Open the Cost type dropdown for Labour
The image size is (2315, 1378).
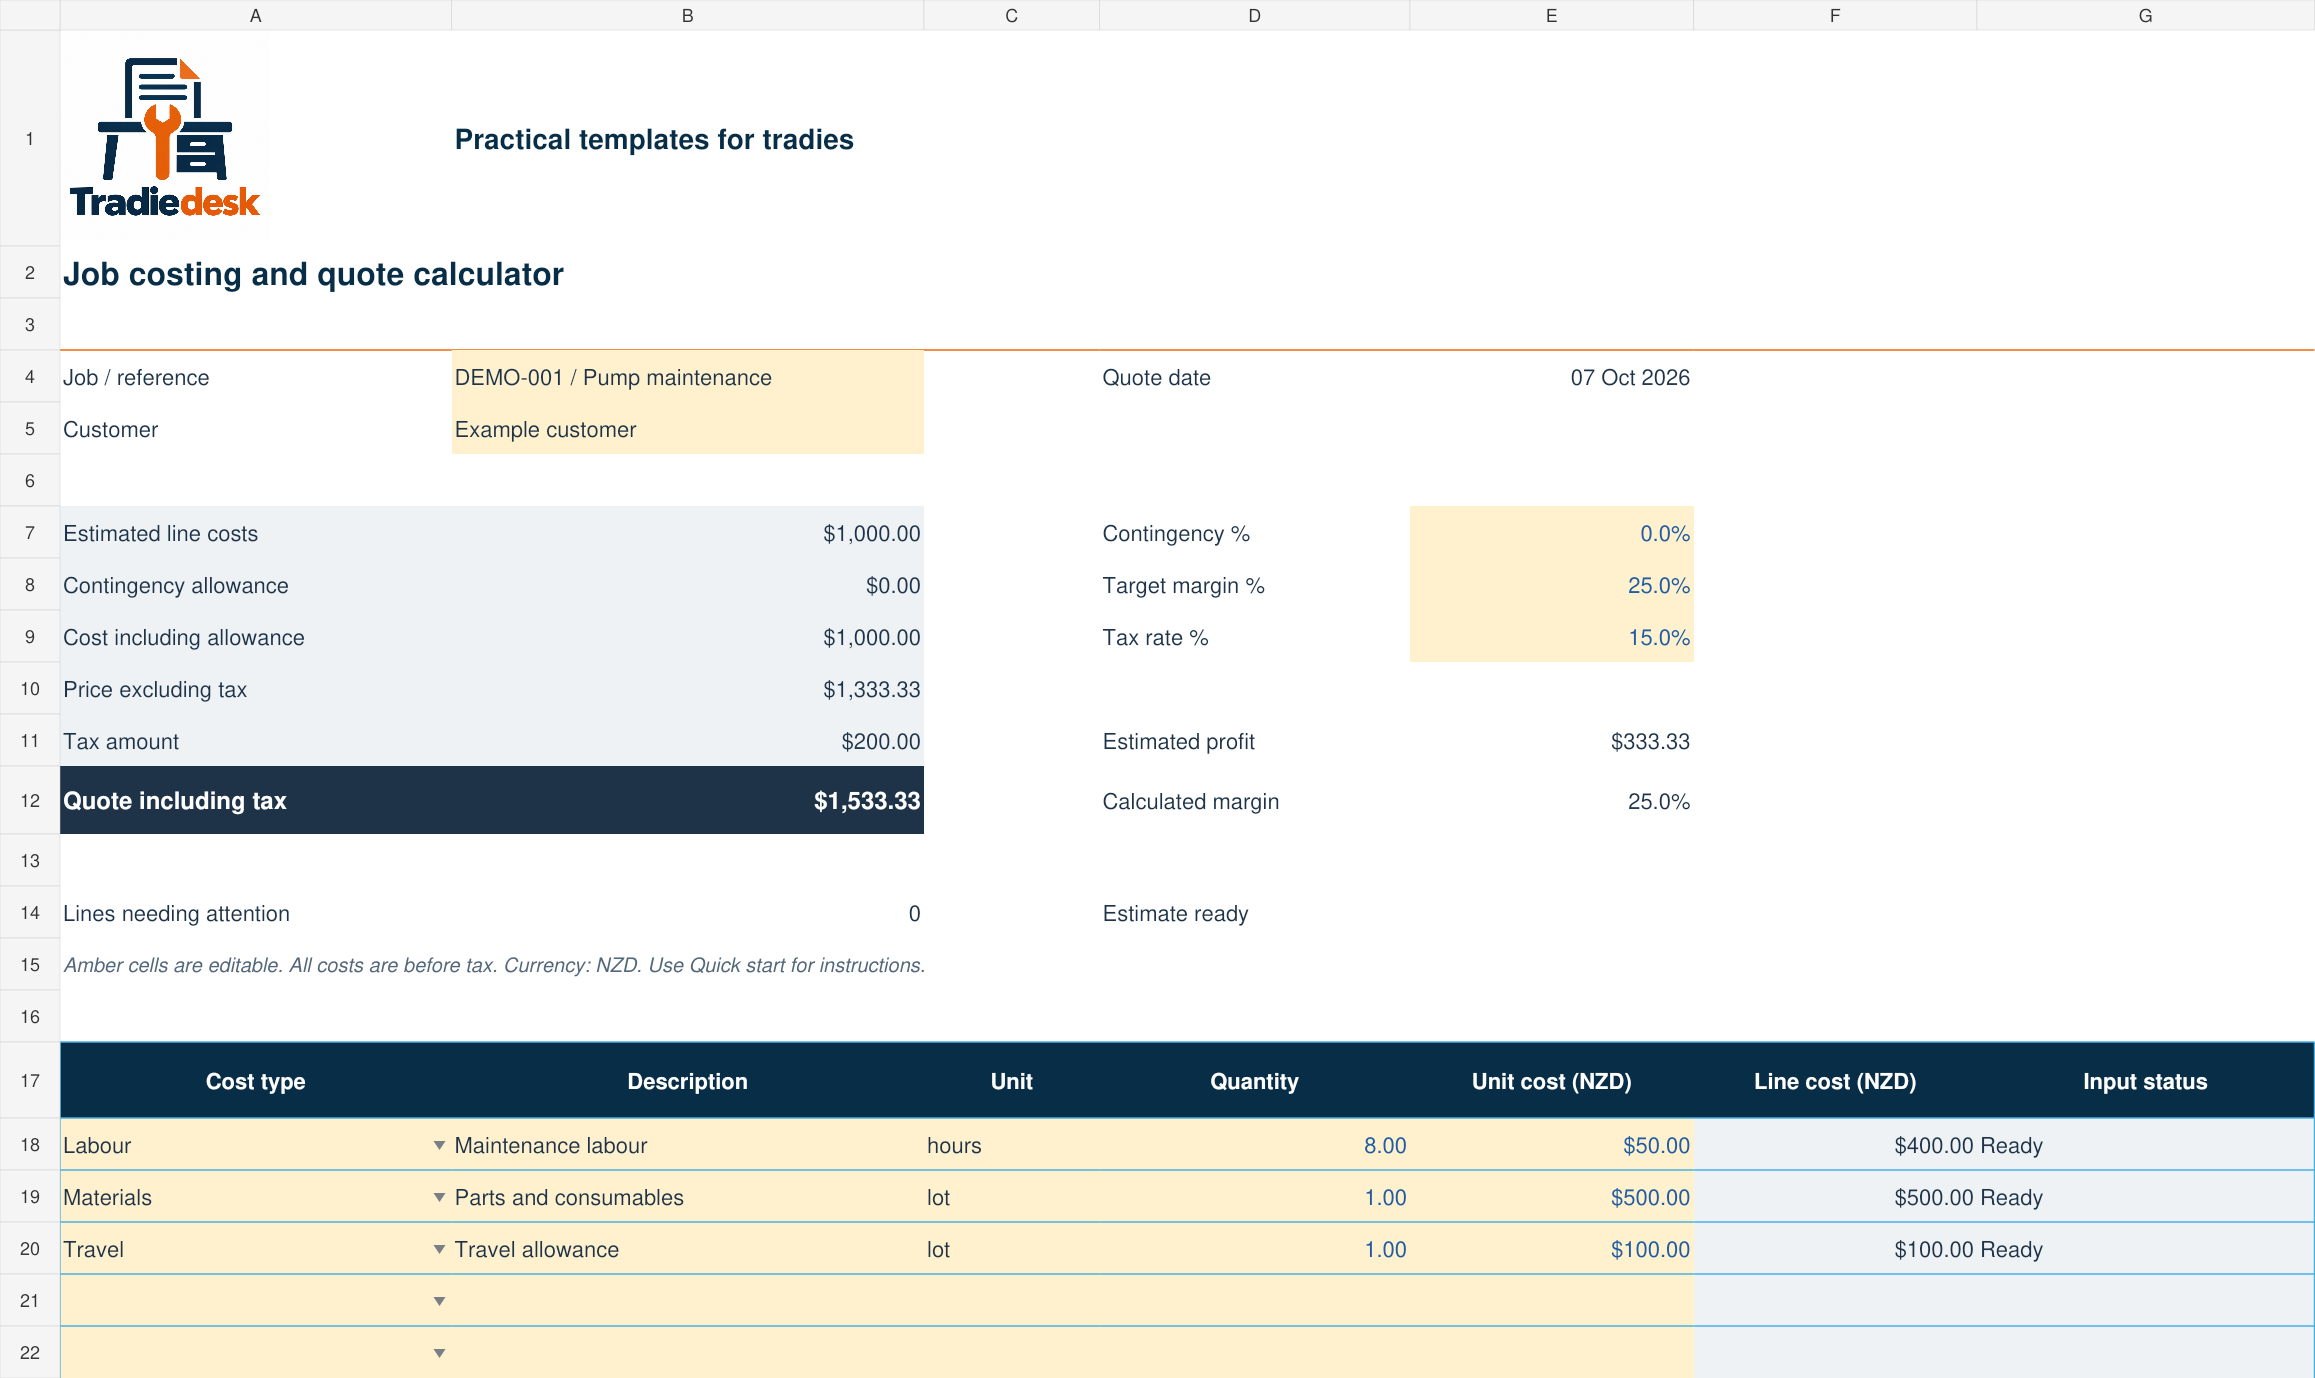click(439, 1145)
